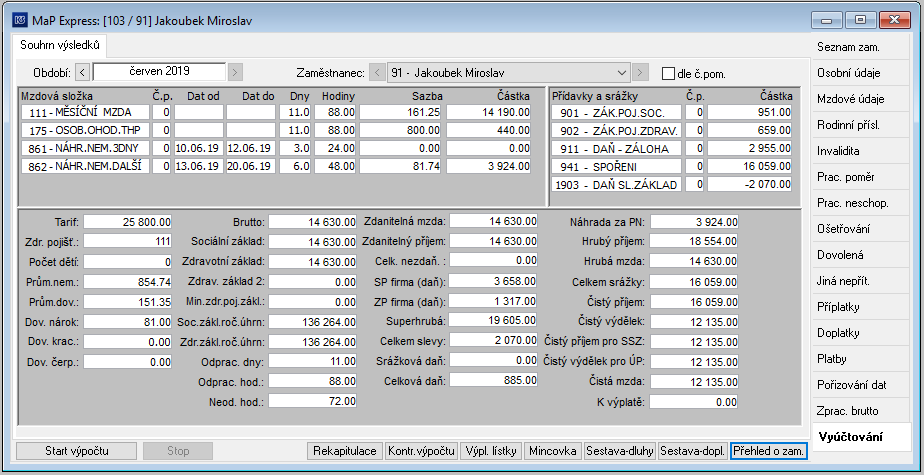Open Doplatky section
The width and height of the screenshot is (924, 475).
click(x=860, y=332)
